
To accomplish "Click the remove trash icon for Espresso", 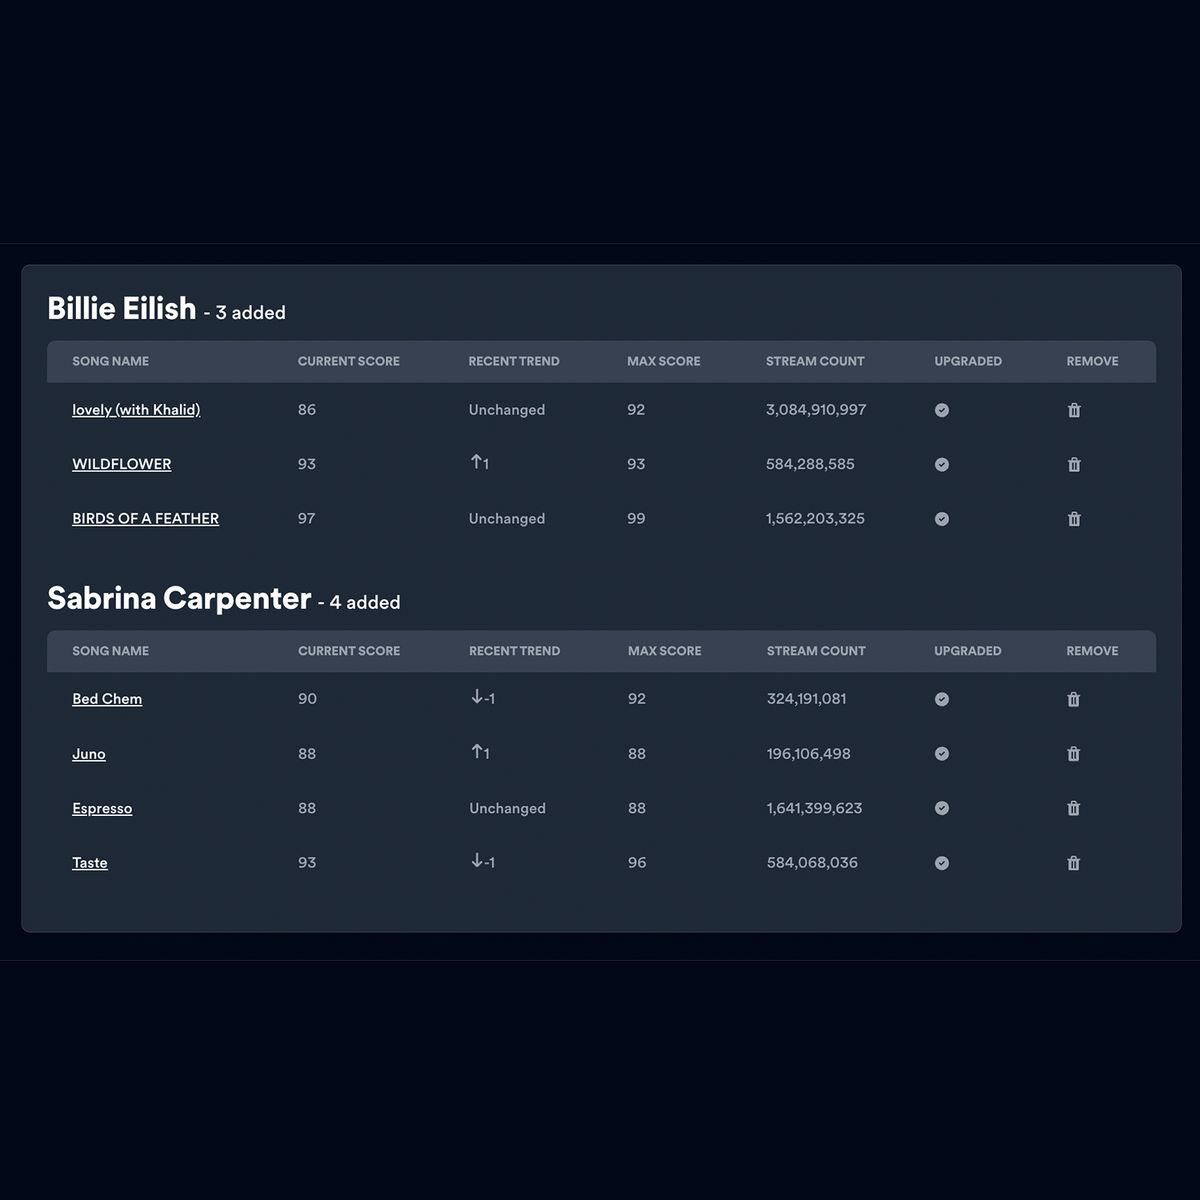I will (1074, 808).
